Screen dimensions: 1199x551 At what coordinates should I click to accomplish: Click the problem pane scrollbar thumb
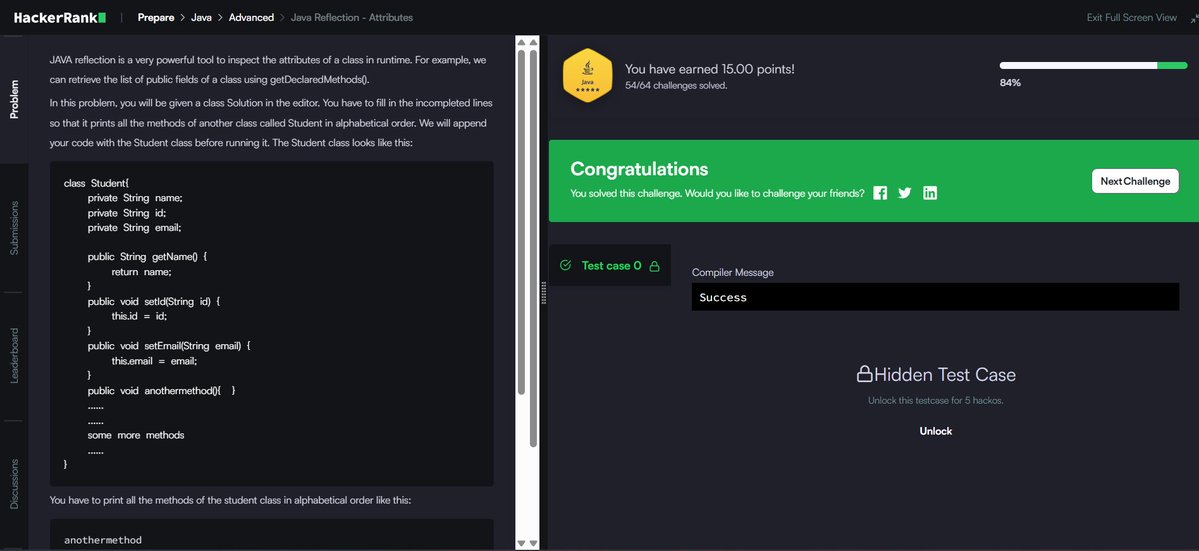[x=522, y=223]
